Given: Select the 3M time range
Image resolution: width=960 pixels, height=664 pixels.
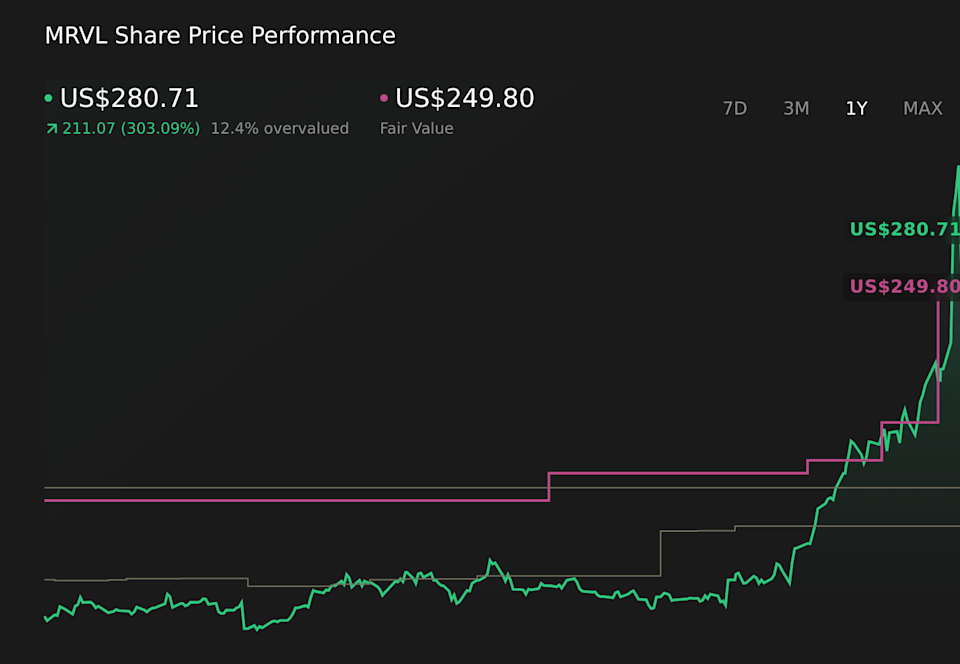Looking at the screenshot, I should click(x=796, y=109).
